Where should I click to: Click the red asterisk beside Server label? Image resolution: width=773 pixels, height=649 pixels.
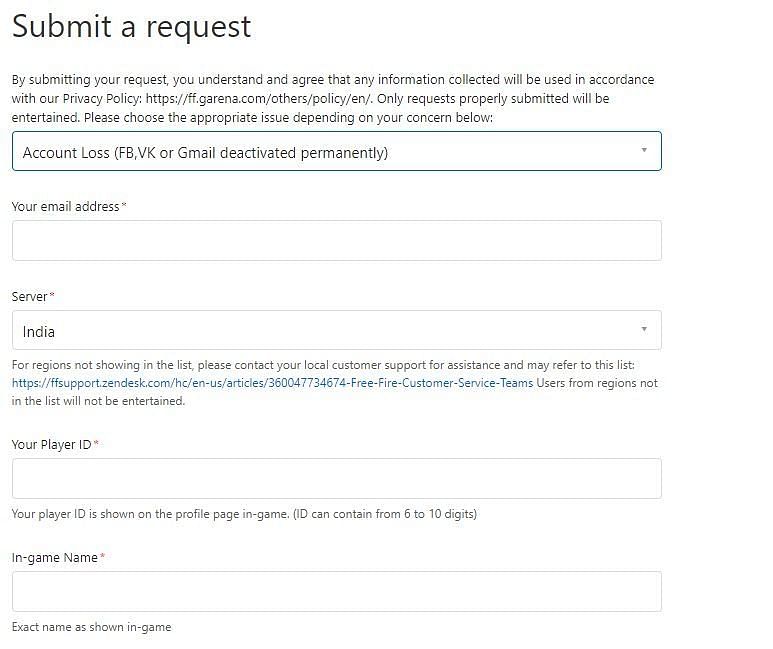pyautogui.click(x=52, y=295)
